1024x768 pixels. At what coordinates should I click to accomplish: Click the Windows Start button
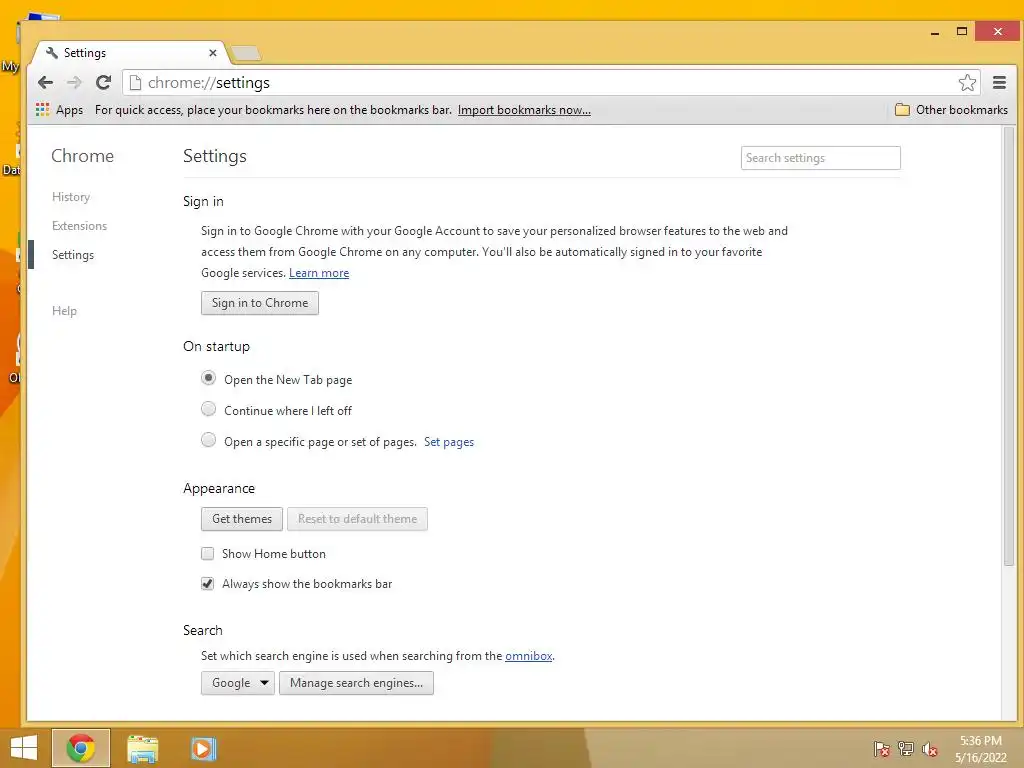(24, 748)
